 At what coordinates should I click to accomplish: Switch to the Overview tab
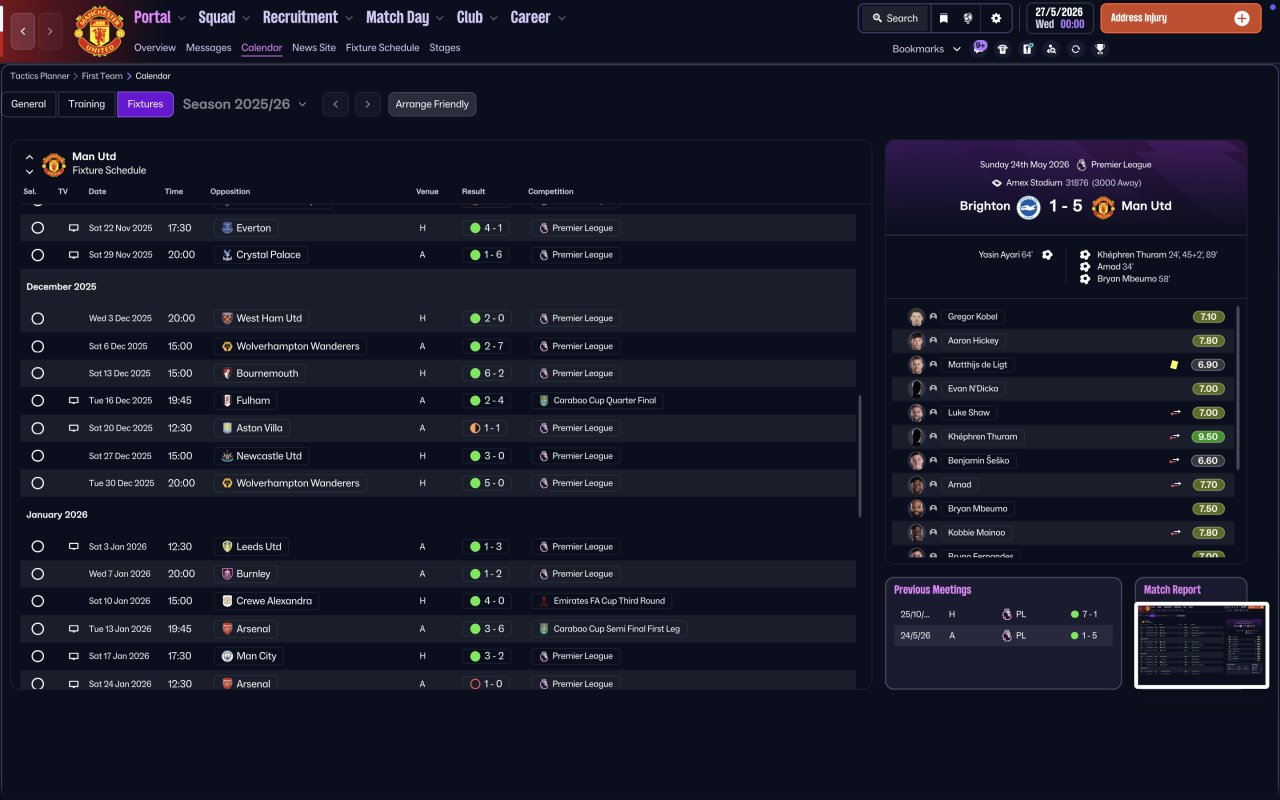[x=155, y=48]
